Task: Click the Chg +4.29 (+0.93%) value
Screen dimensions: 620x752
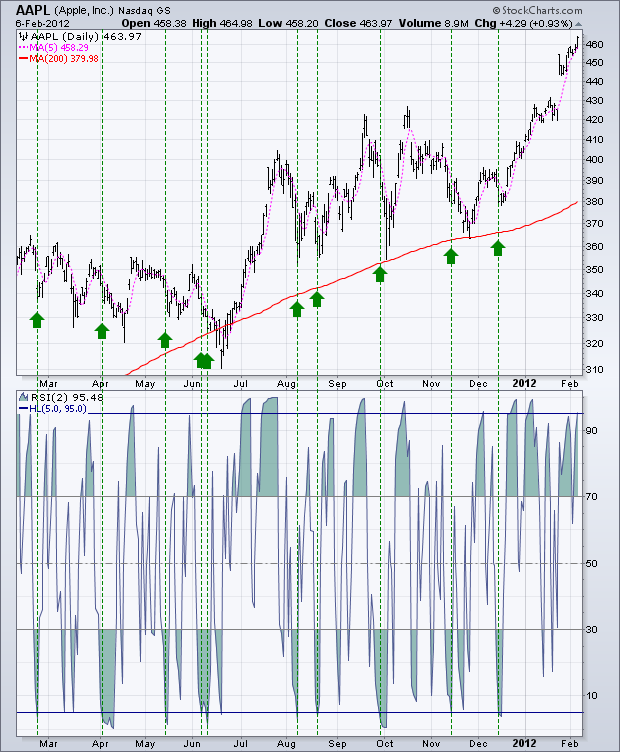Action: pyautogui.click(x=524, y=24)
